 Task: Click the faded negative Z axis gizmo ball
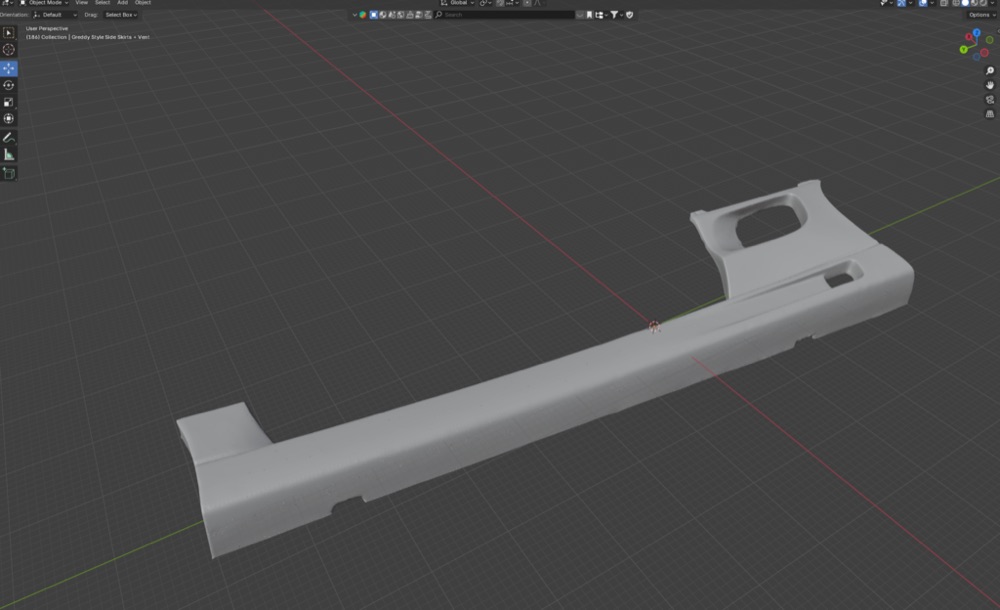pyautogui.click(x=976, y=57)
